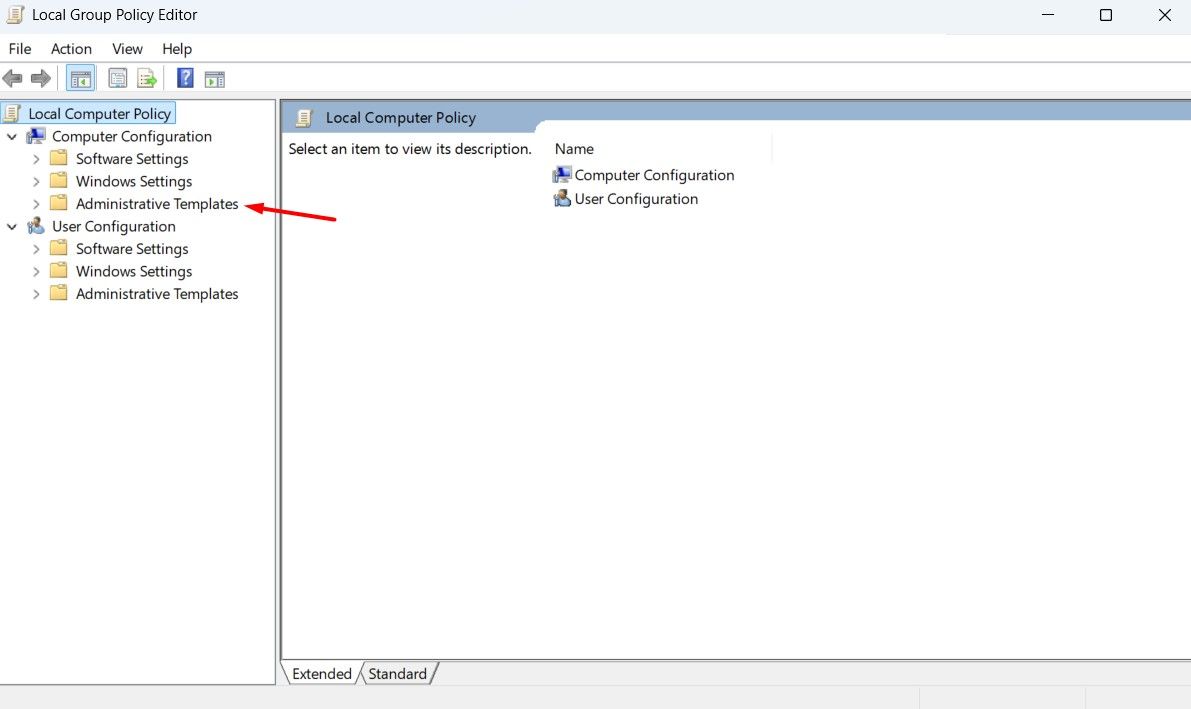Screen dimensions: 1191x709
Task: Toggle Show/Hide Console Tree toolbar icon
Action: pos(81,78)
